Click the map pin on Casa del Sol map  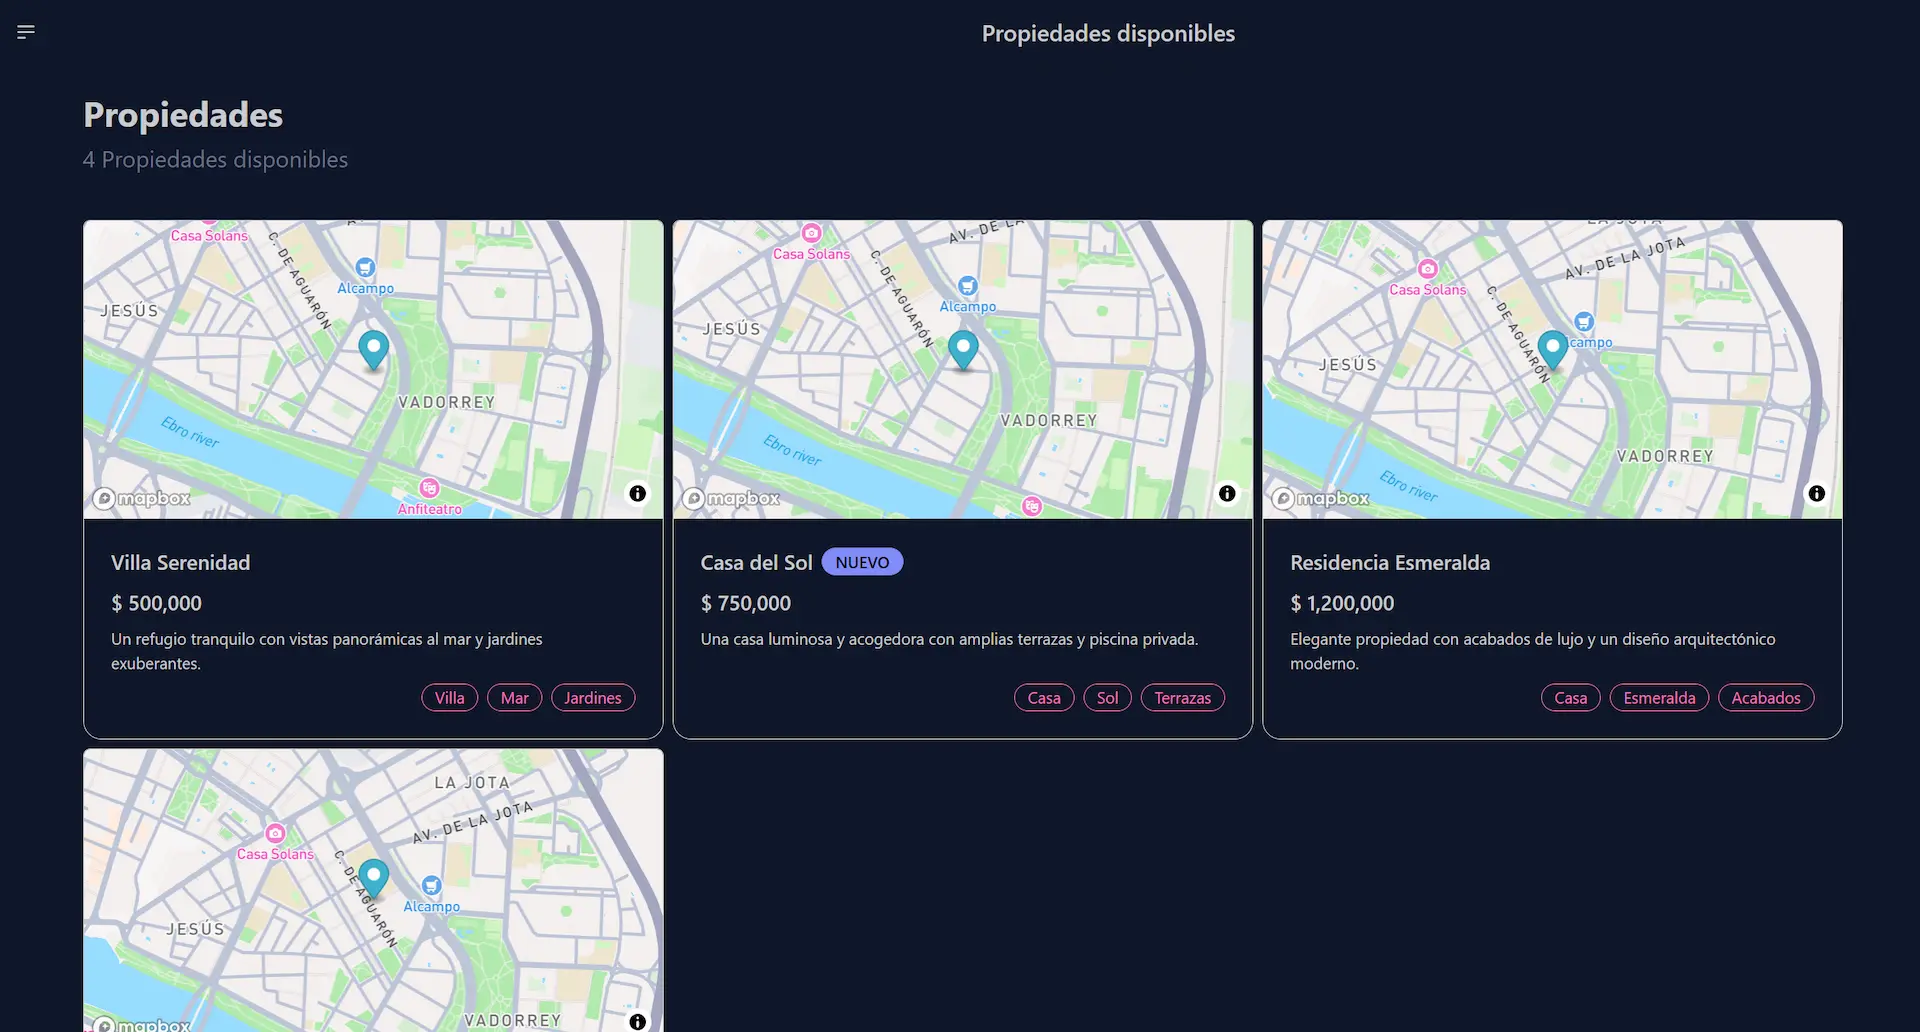pos(963,350)
